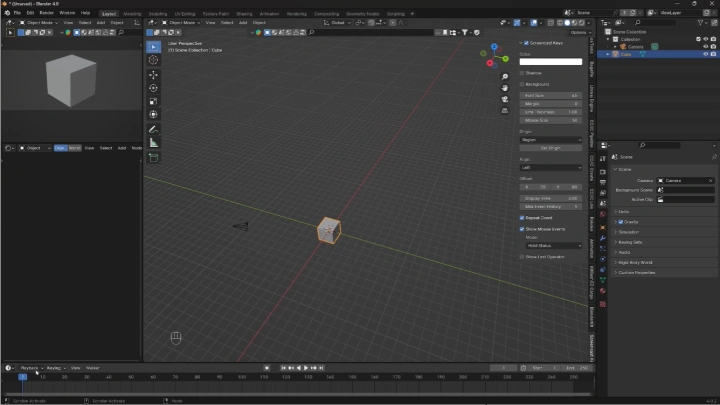720x405 pixels.
Task: Jump to the timeline start frame
Action: click(x=283, y=368)
